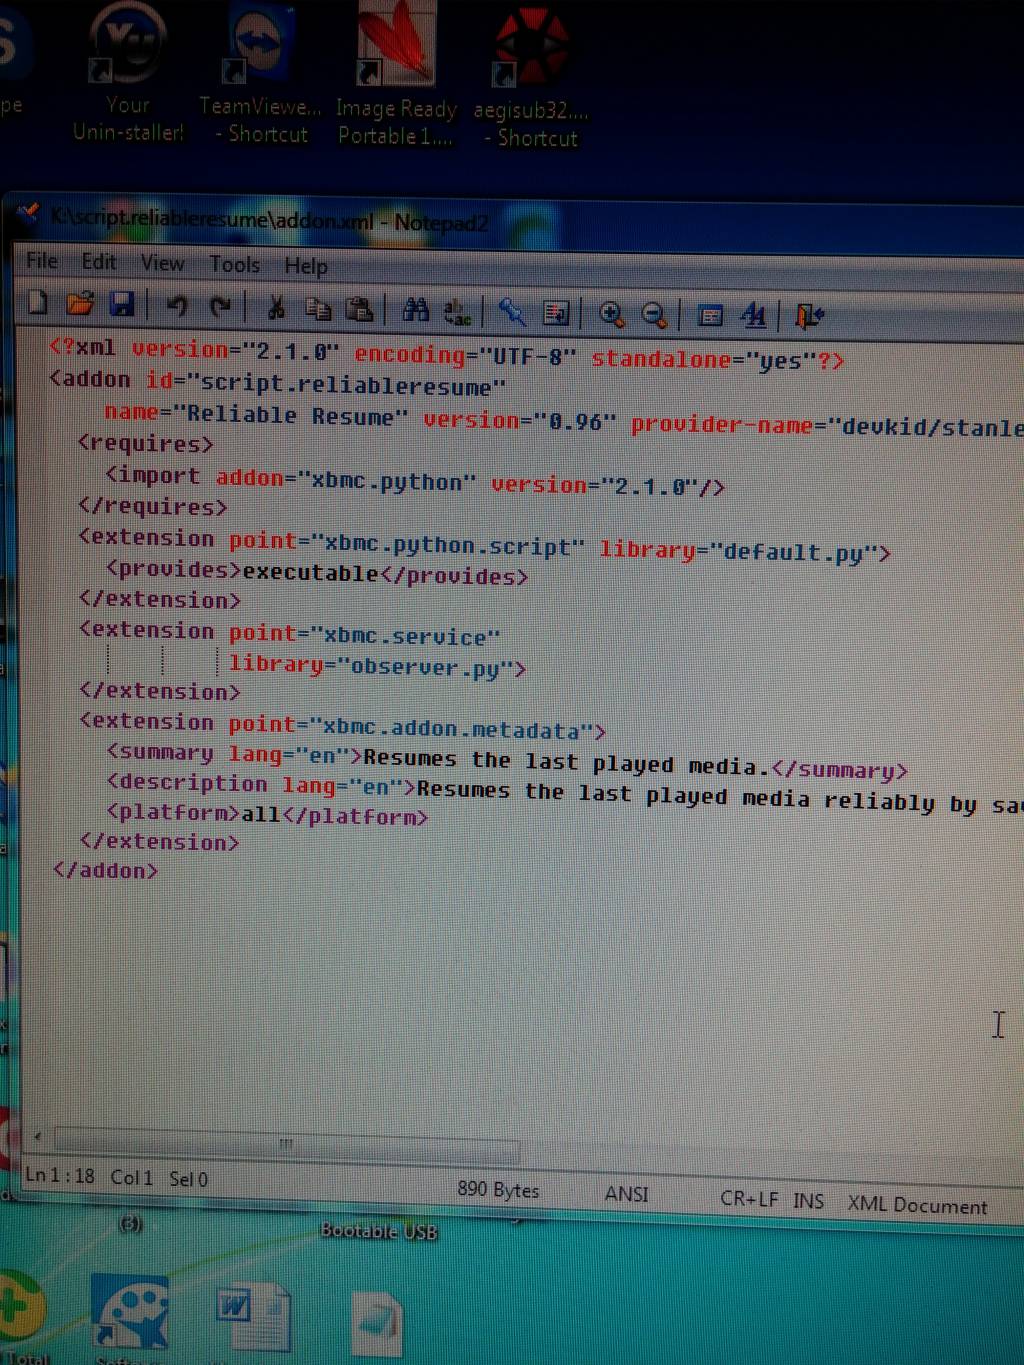Toggle word wrap toolbar icon
The height and width of the screenshot is (1365, 1024).
[555, 314]
